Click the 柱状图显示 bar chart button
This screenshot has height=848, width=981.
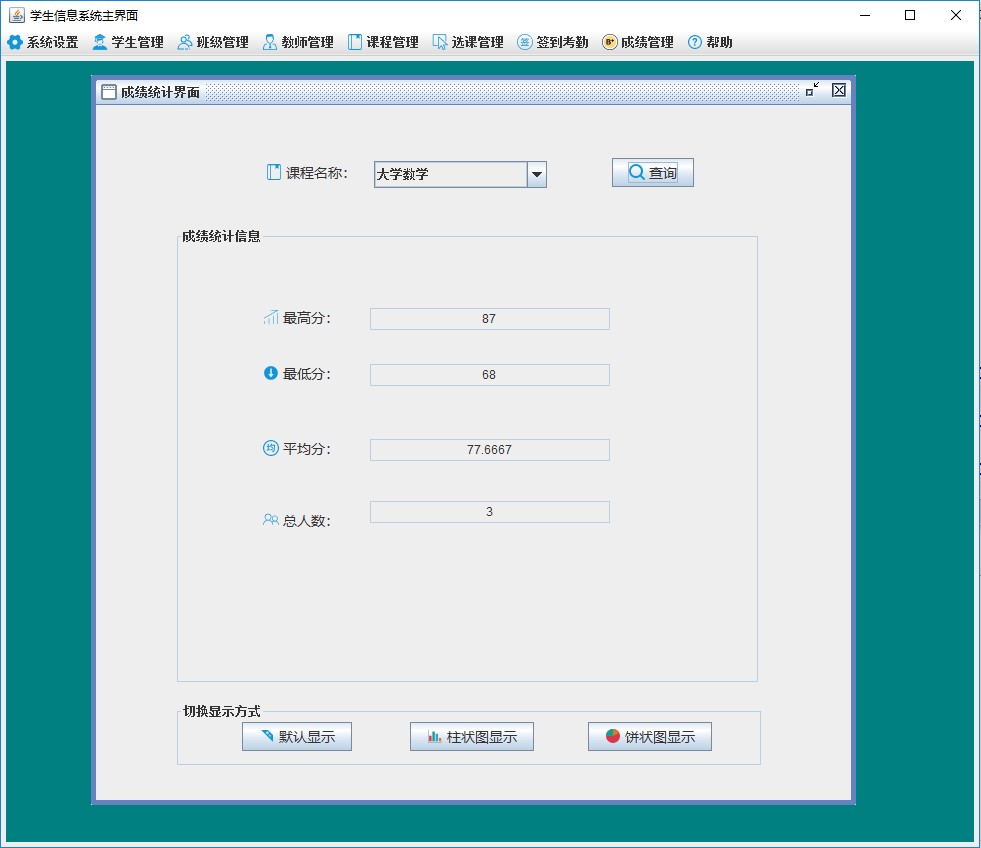472,737
